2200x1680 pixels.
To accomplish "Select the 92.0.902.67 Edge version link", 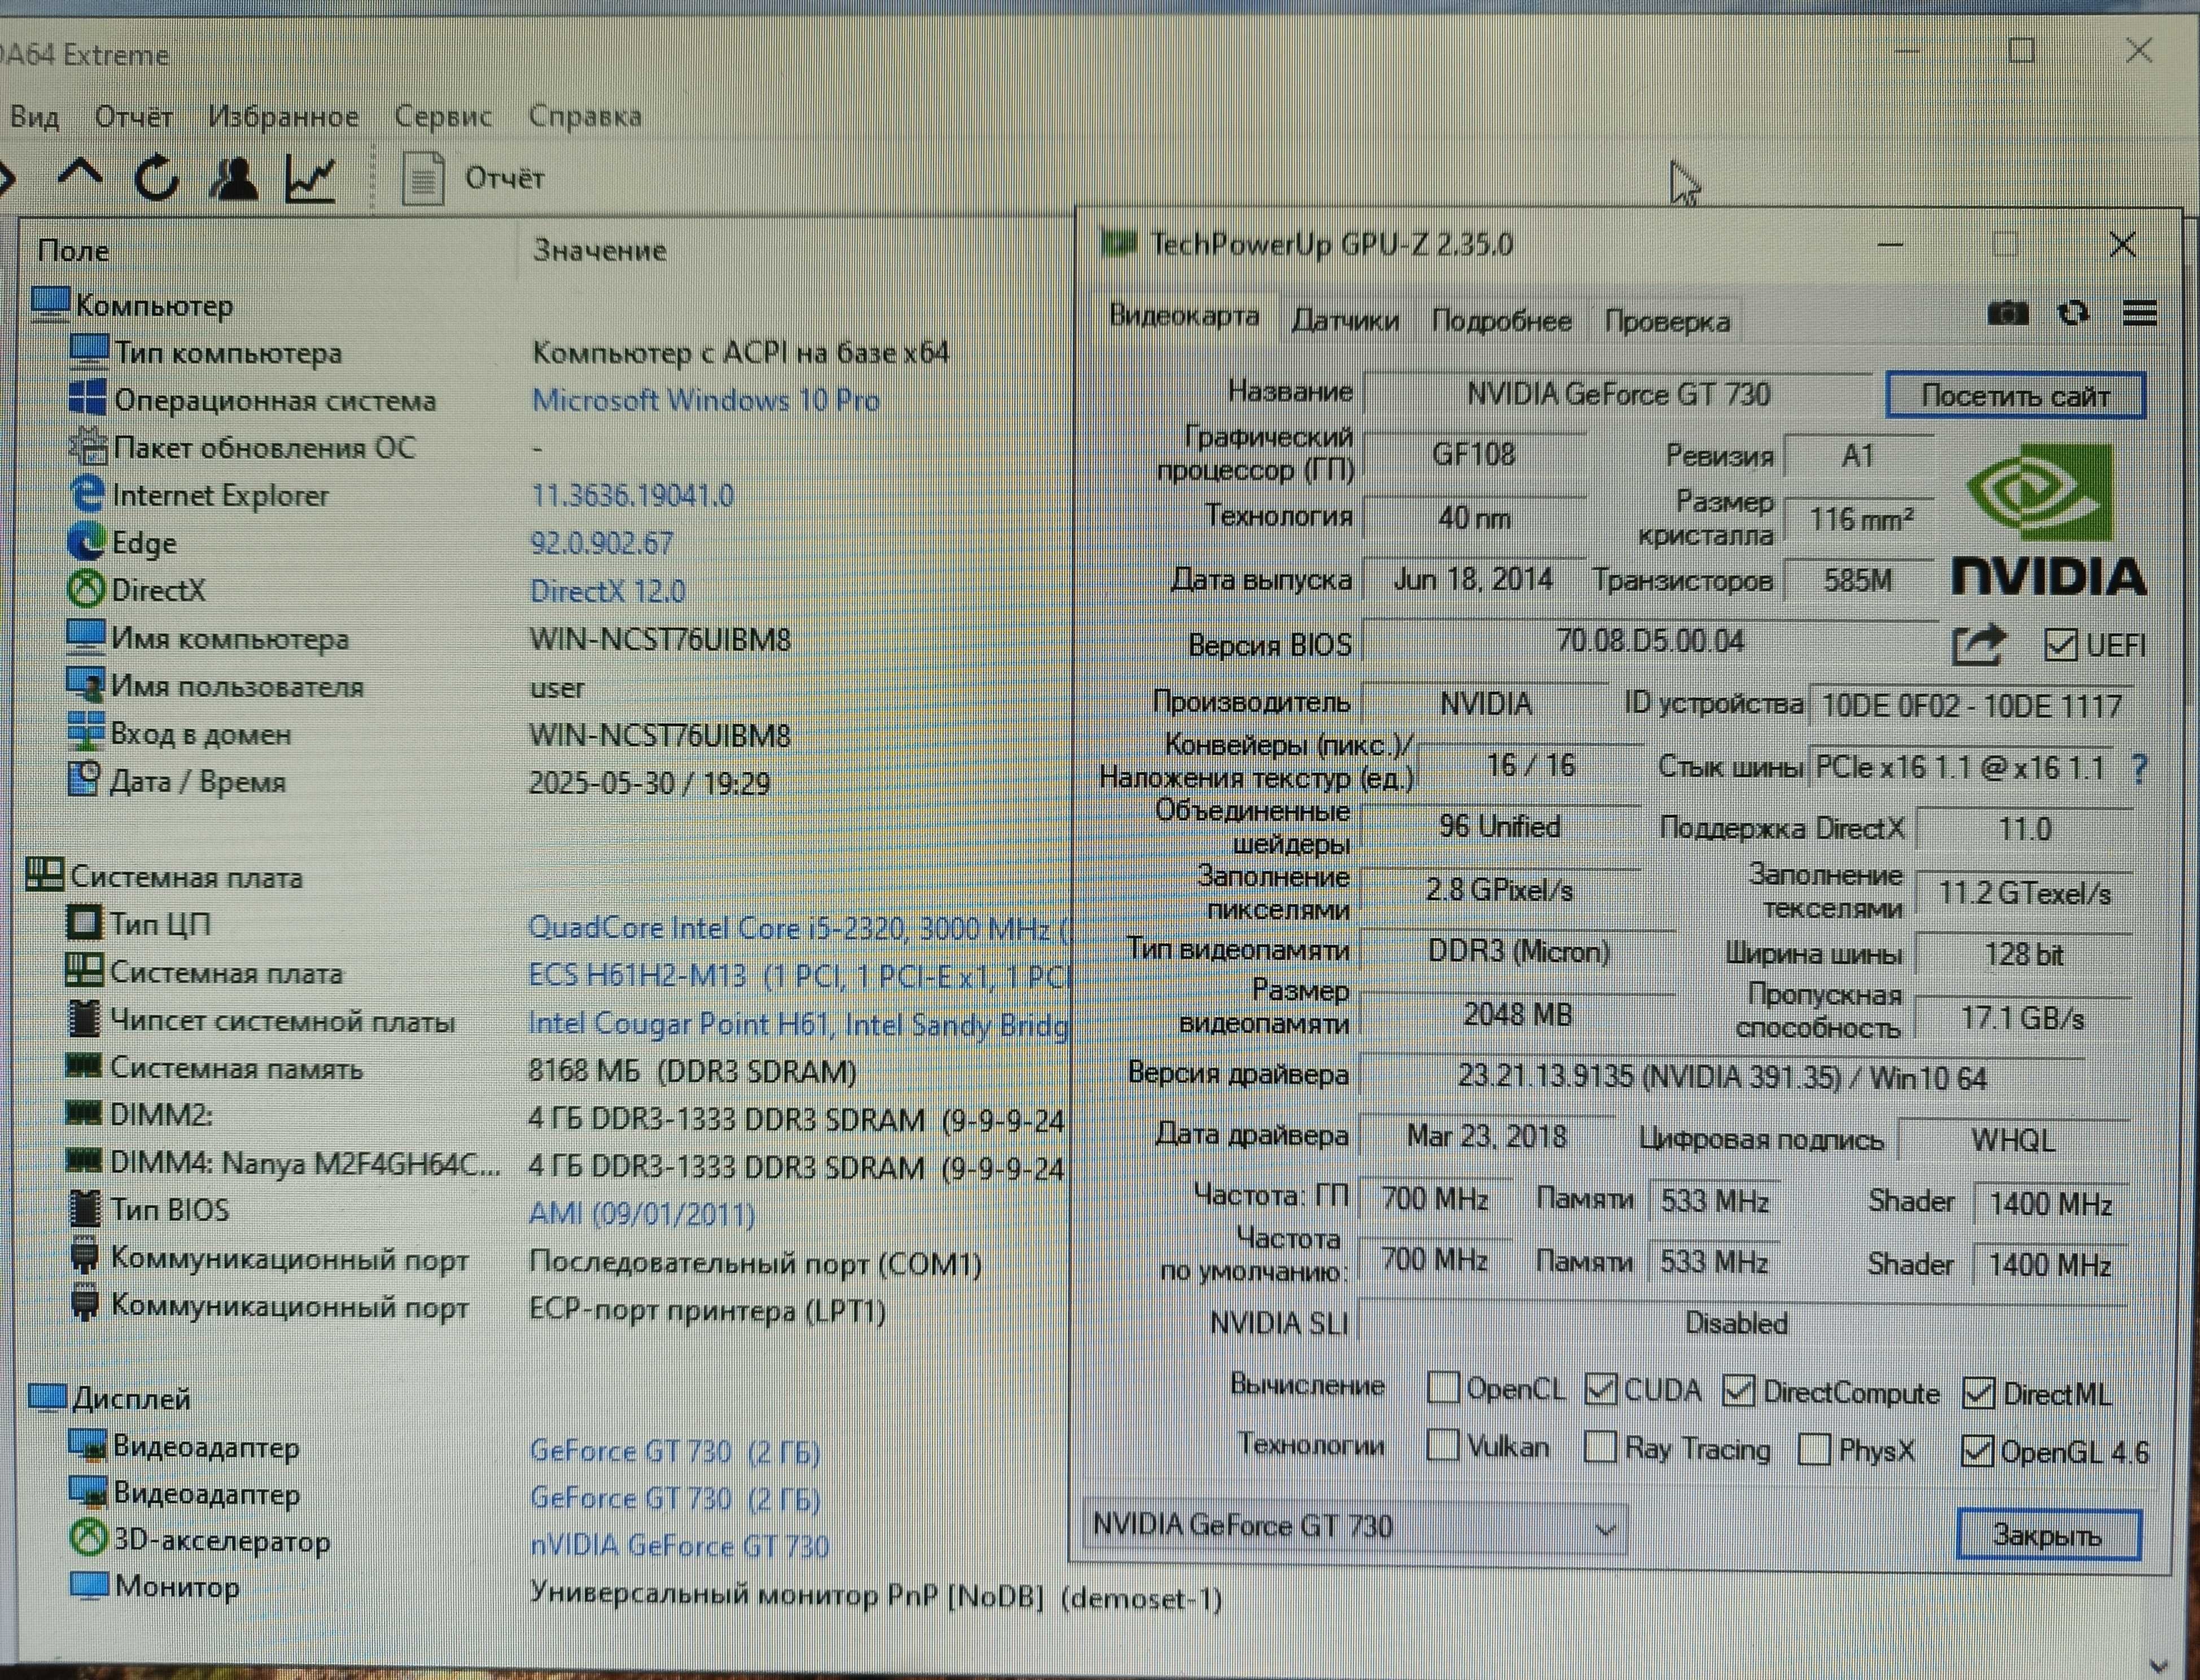I will click(x=601, y=543).
